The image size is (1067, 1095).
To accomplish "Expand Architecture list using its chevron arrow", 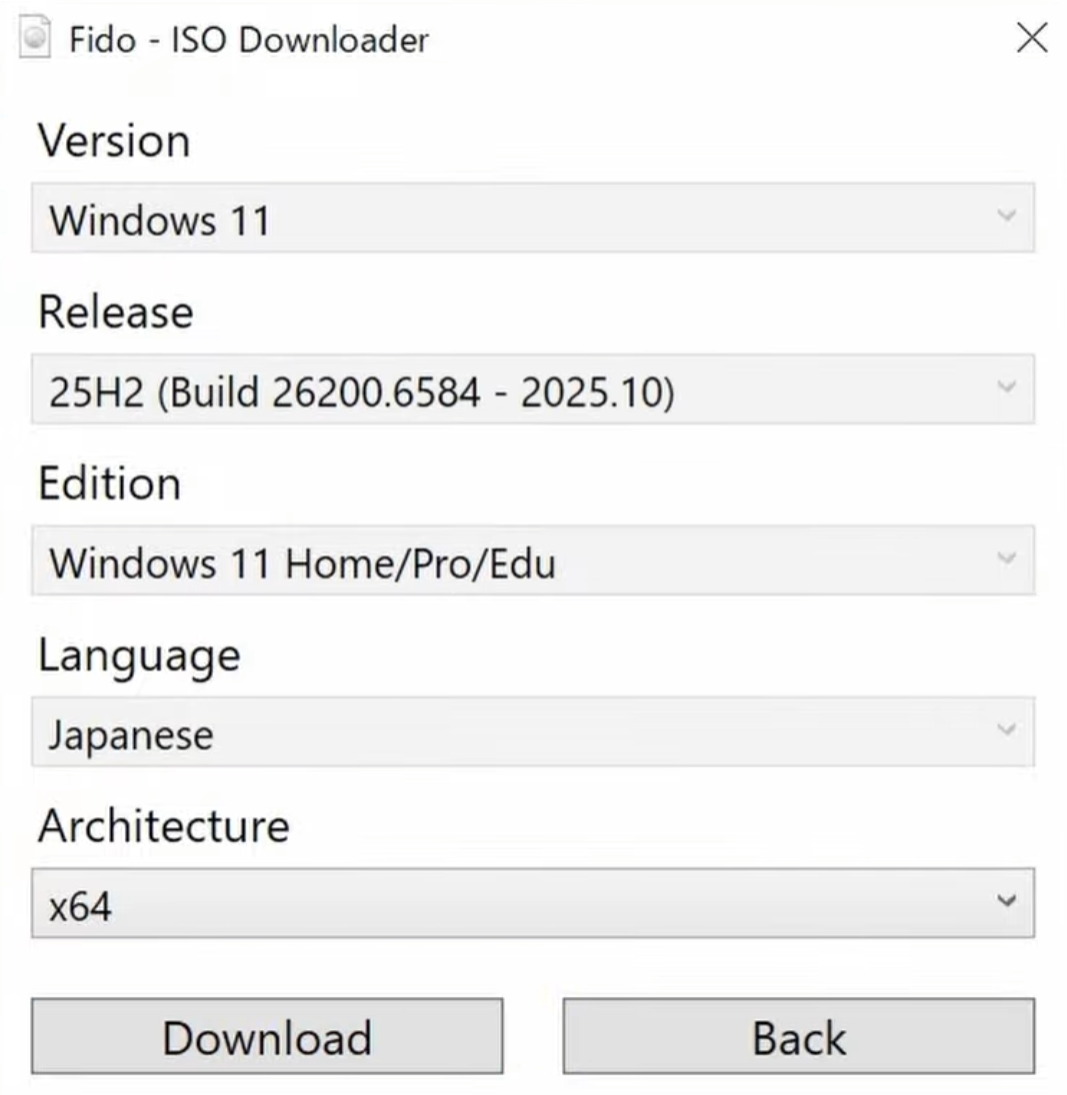I will click(x=1007, y=902).
